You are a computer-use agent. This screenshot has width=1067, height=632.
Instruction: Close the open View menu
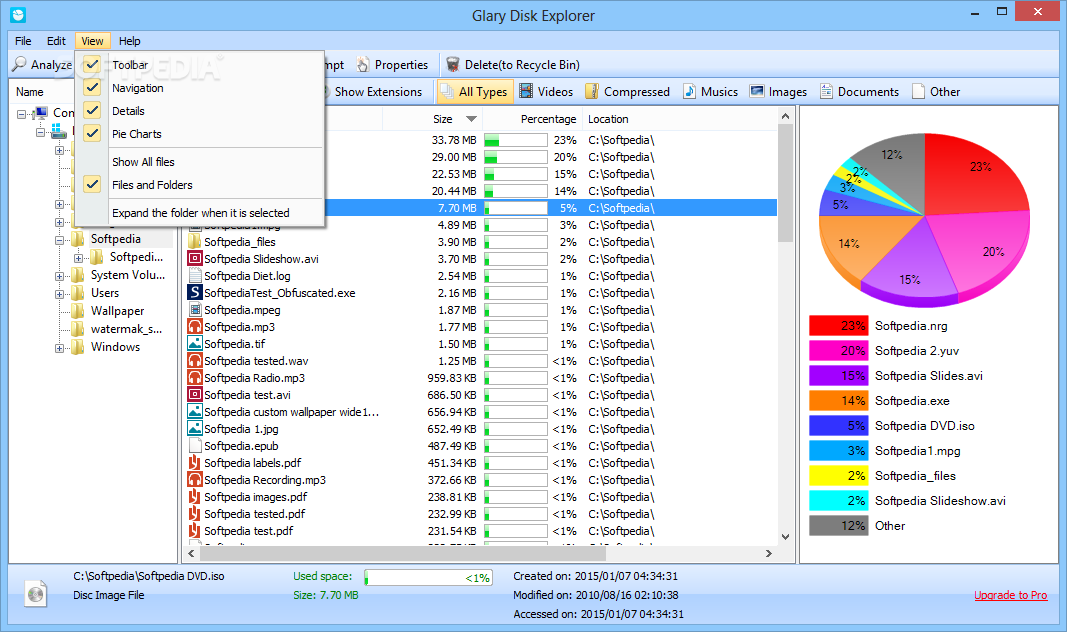(x=93, y=41)
